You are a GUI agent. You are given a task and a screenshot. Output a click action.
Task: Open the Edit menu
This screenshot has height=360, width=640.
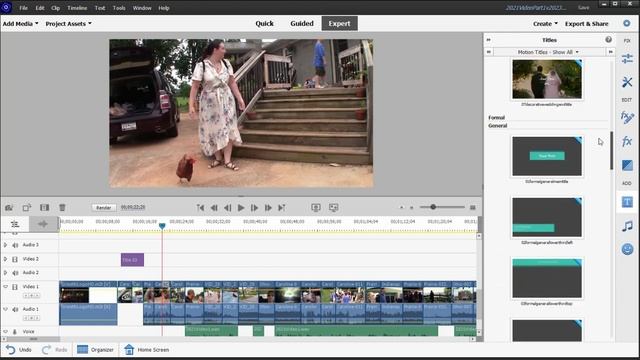40,8
